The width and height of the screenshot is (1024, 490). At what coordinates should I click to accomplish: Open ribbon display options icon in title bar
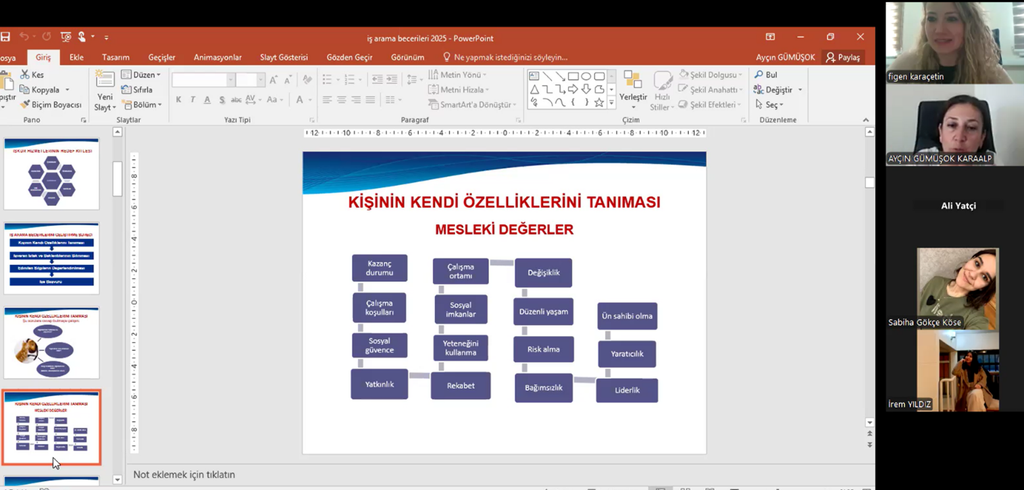[770, 37]
